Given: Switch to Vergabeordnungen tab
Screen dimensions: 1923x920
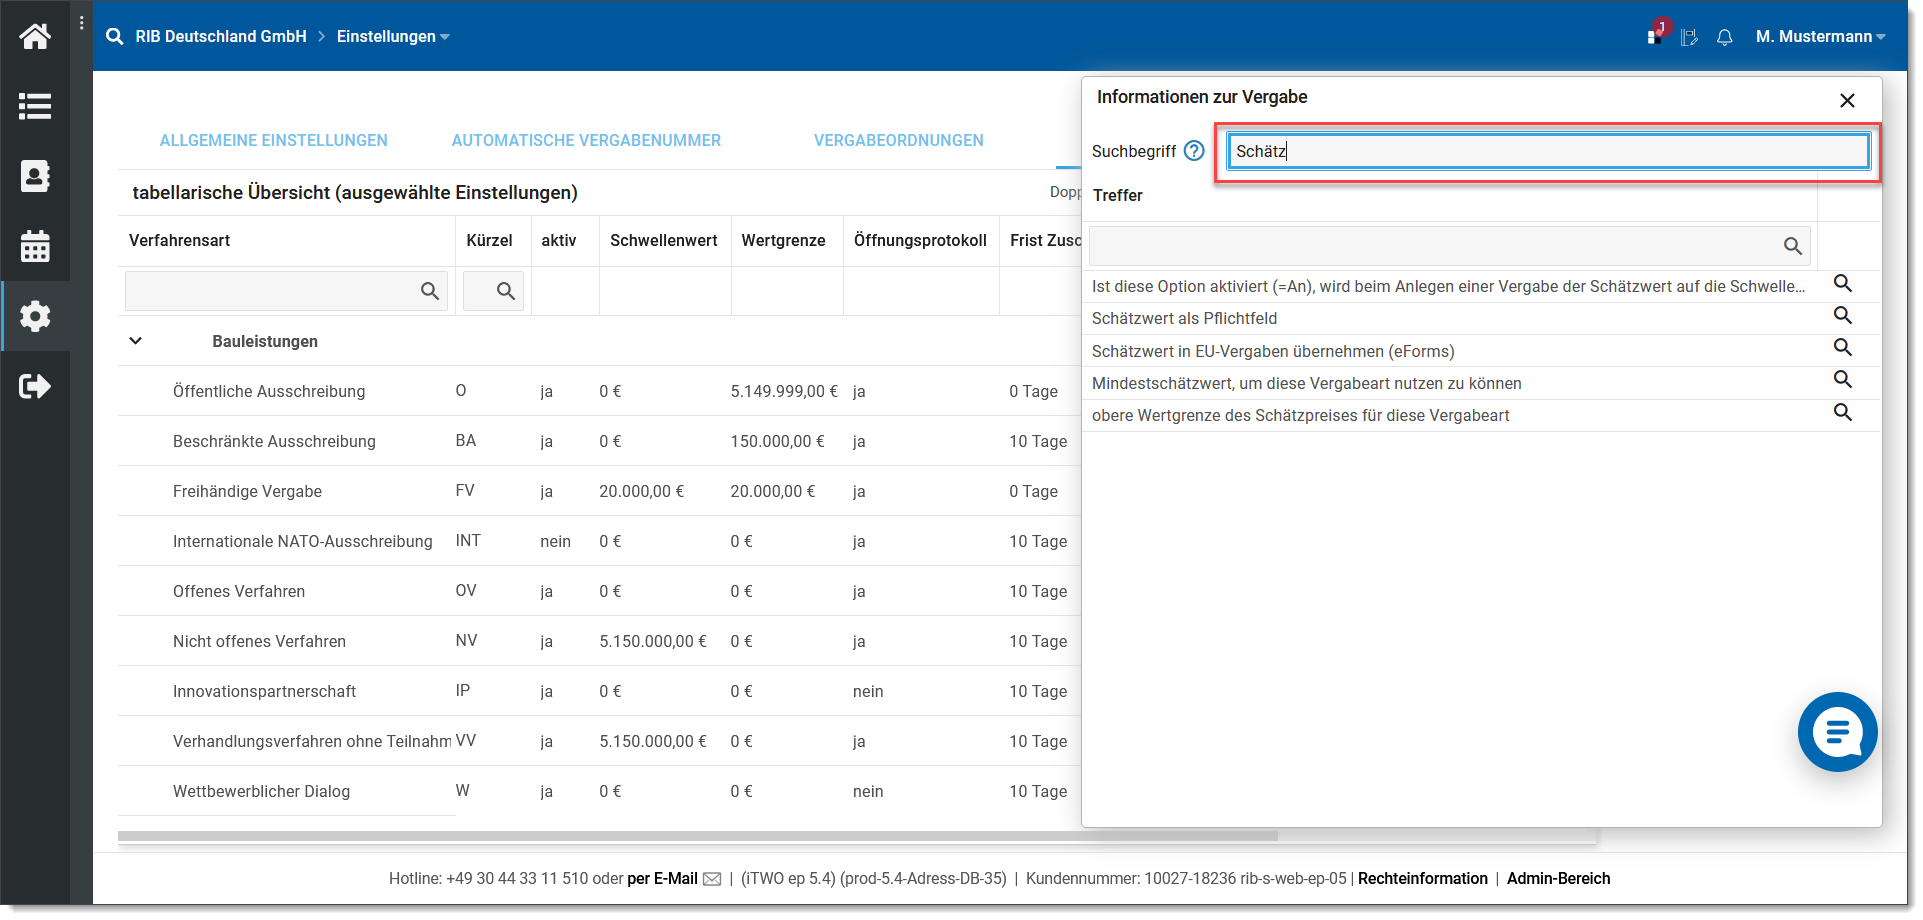Looking at the screenshot, I should 899,141.
